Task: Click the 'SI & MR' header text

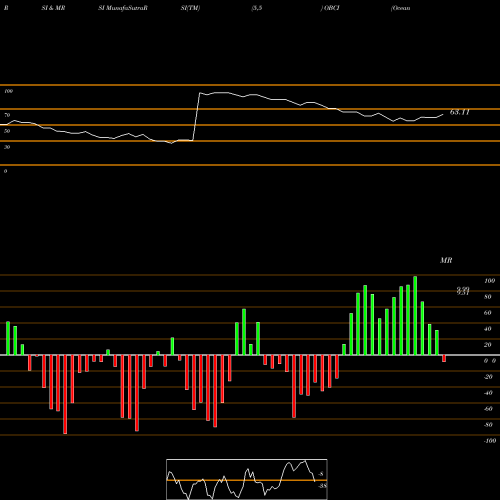Action: pyautogui.click(x=53, y=8)
